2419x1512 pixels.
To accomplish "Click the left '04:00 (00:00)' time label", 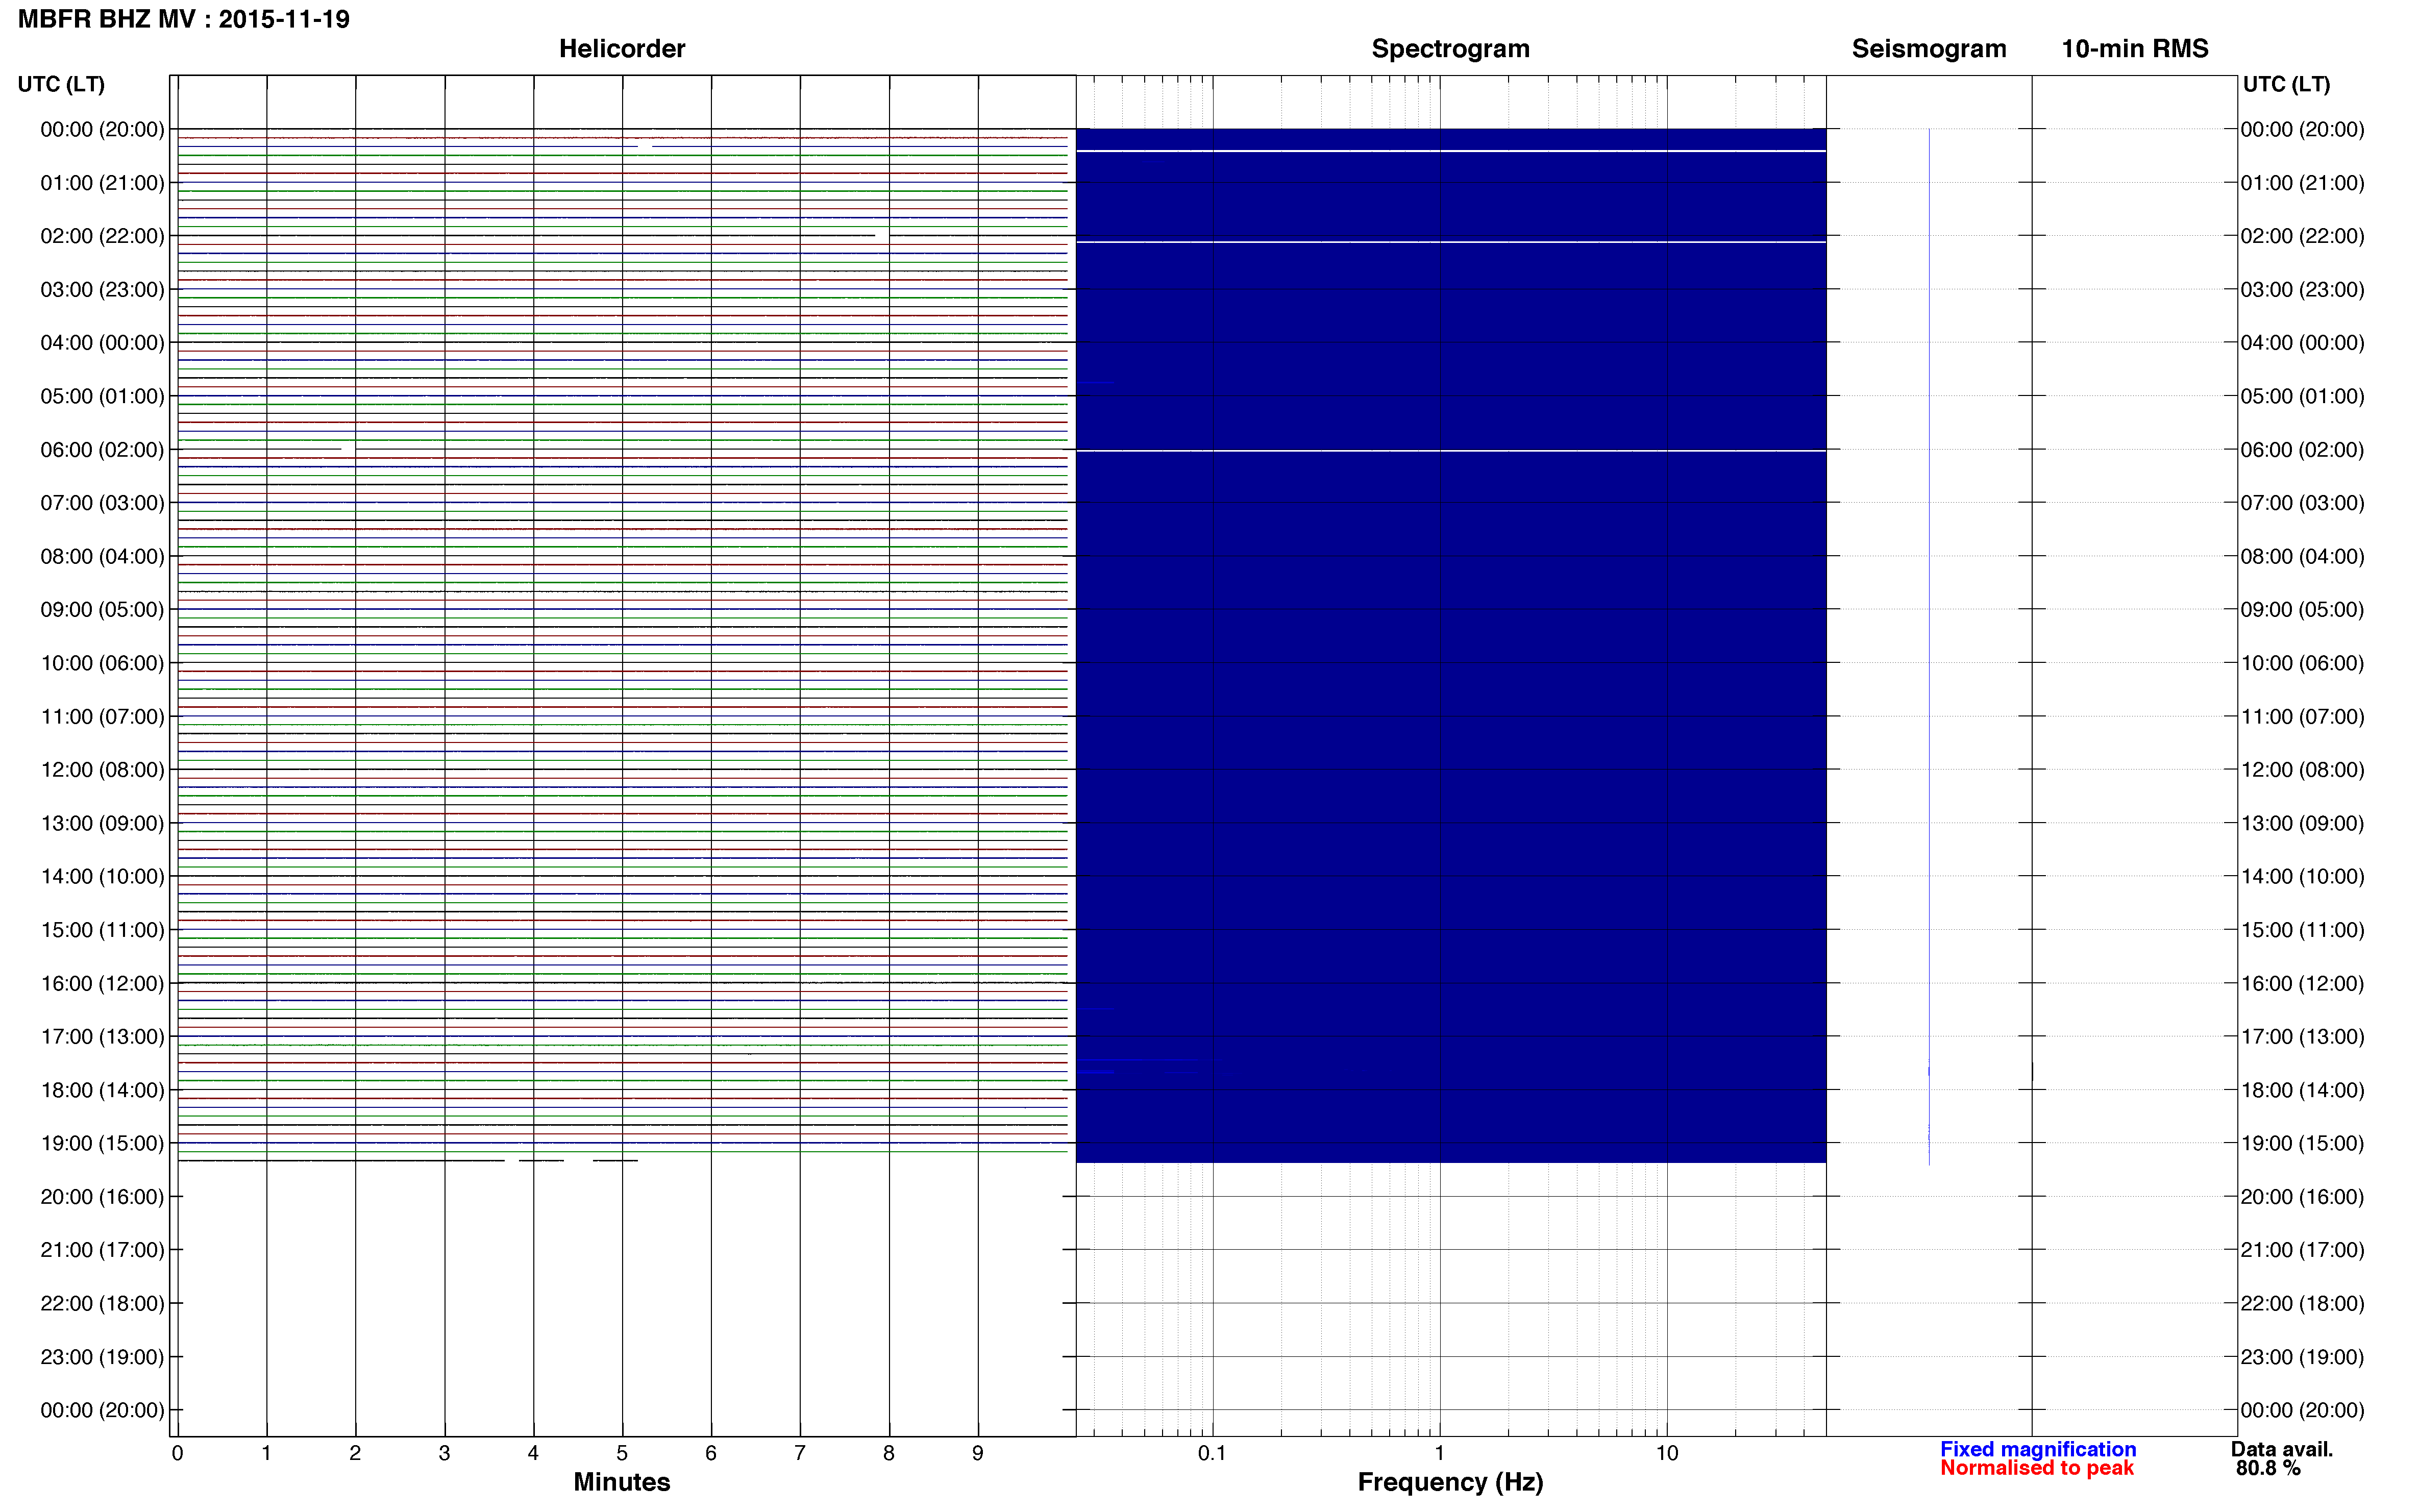I will (x=102, y=343).
